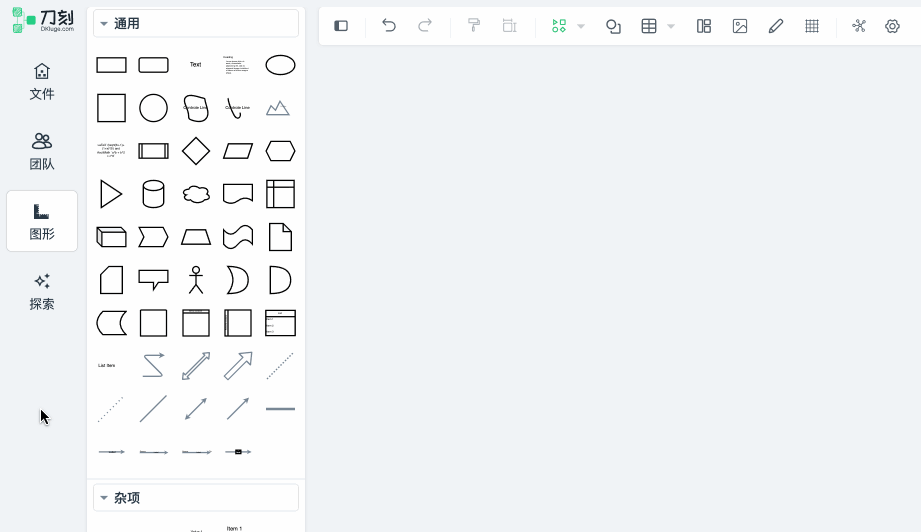Open the table dropdown arrow
Screen dimensions: 921x532
click(x=671, y=27)
